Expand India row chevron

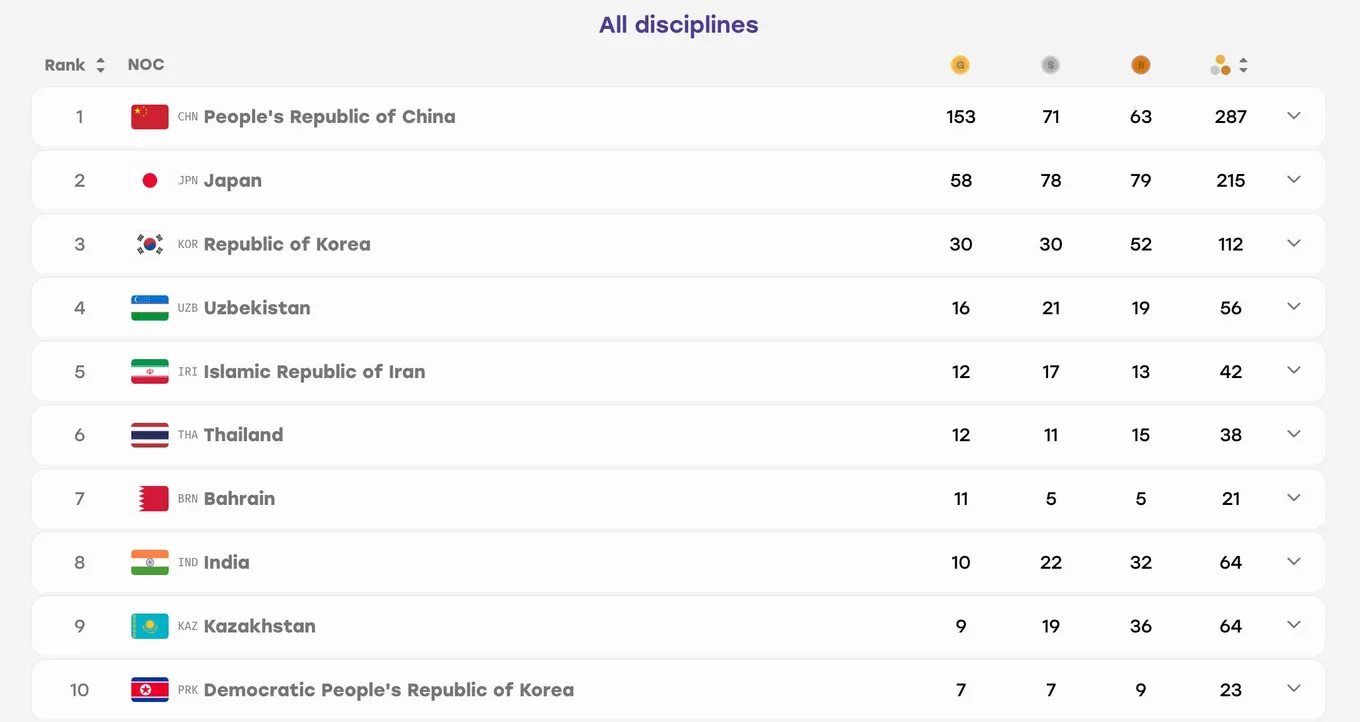coord(1294,561)
